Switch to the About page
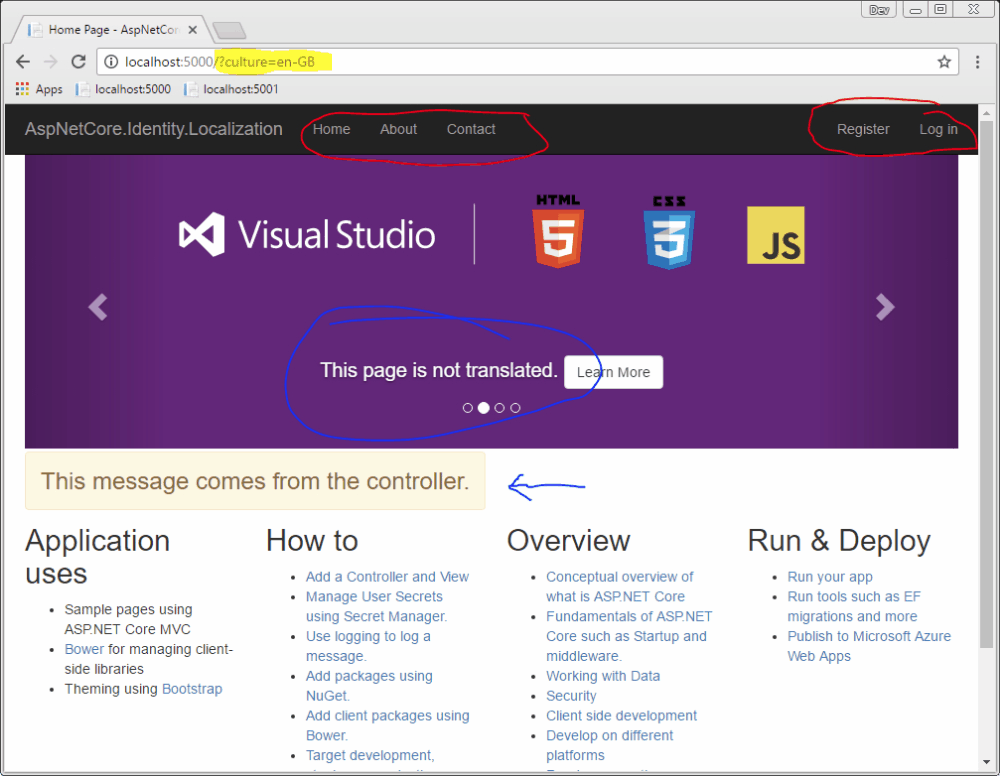The image size is (1000, 776). click(398, 129)
